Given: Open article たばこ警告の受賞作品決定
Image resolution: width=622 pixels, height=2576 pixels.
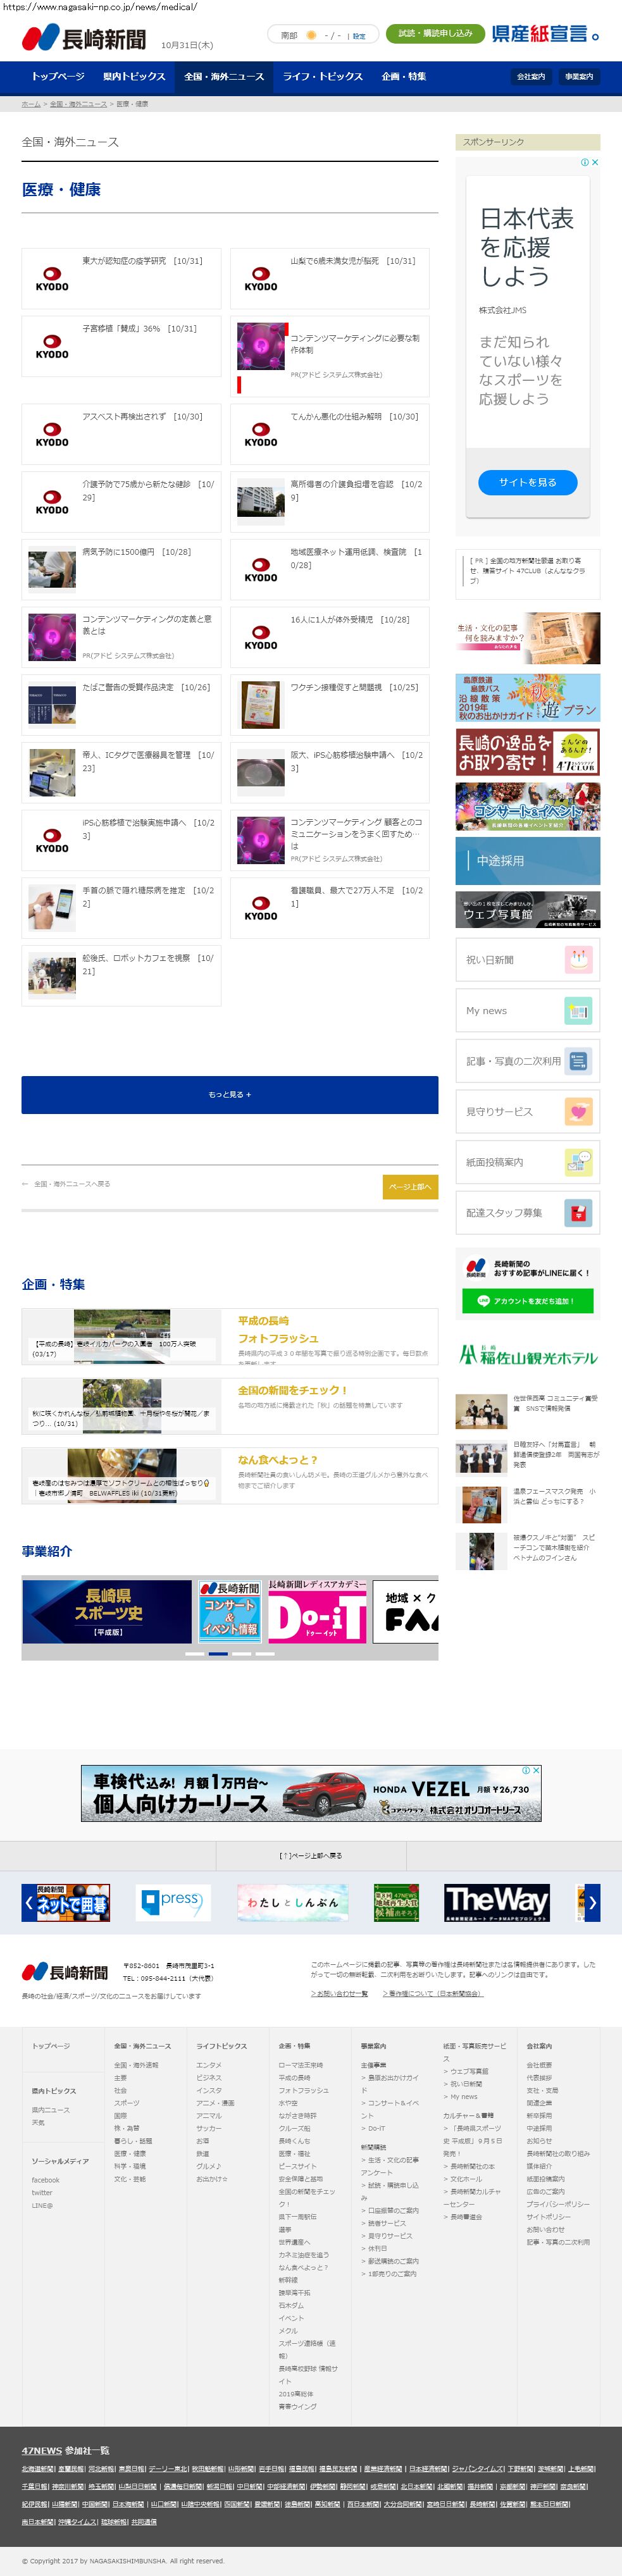Looking at the screenshot, I should click(x=122, y=704).
